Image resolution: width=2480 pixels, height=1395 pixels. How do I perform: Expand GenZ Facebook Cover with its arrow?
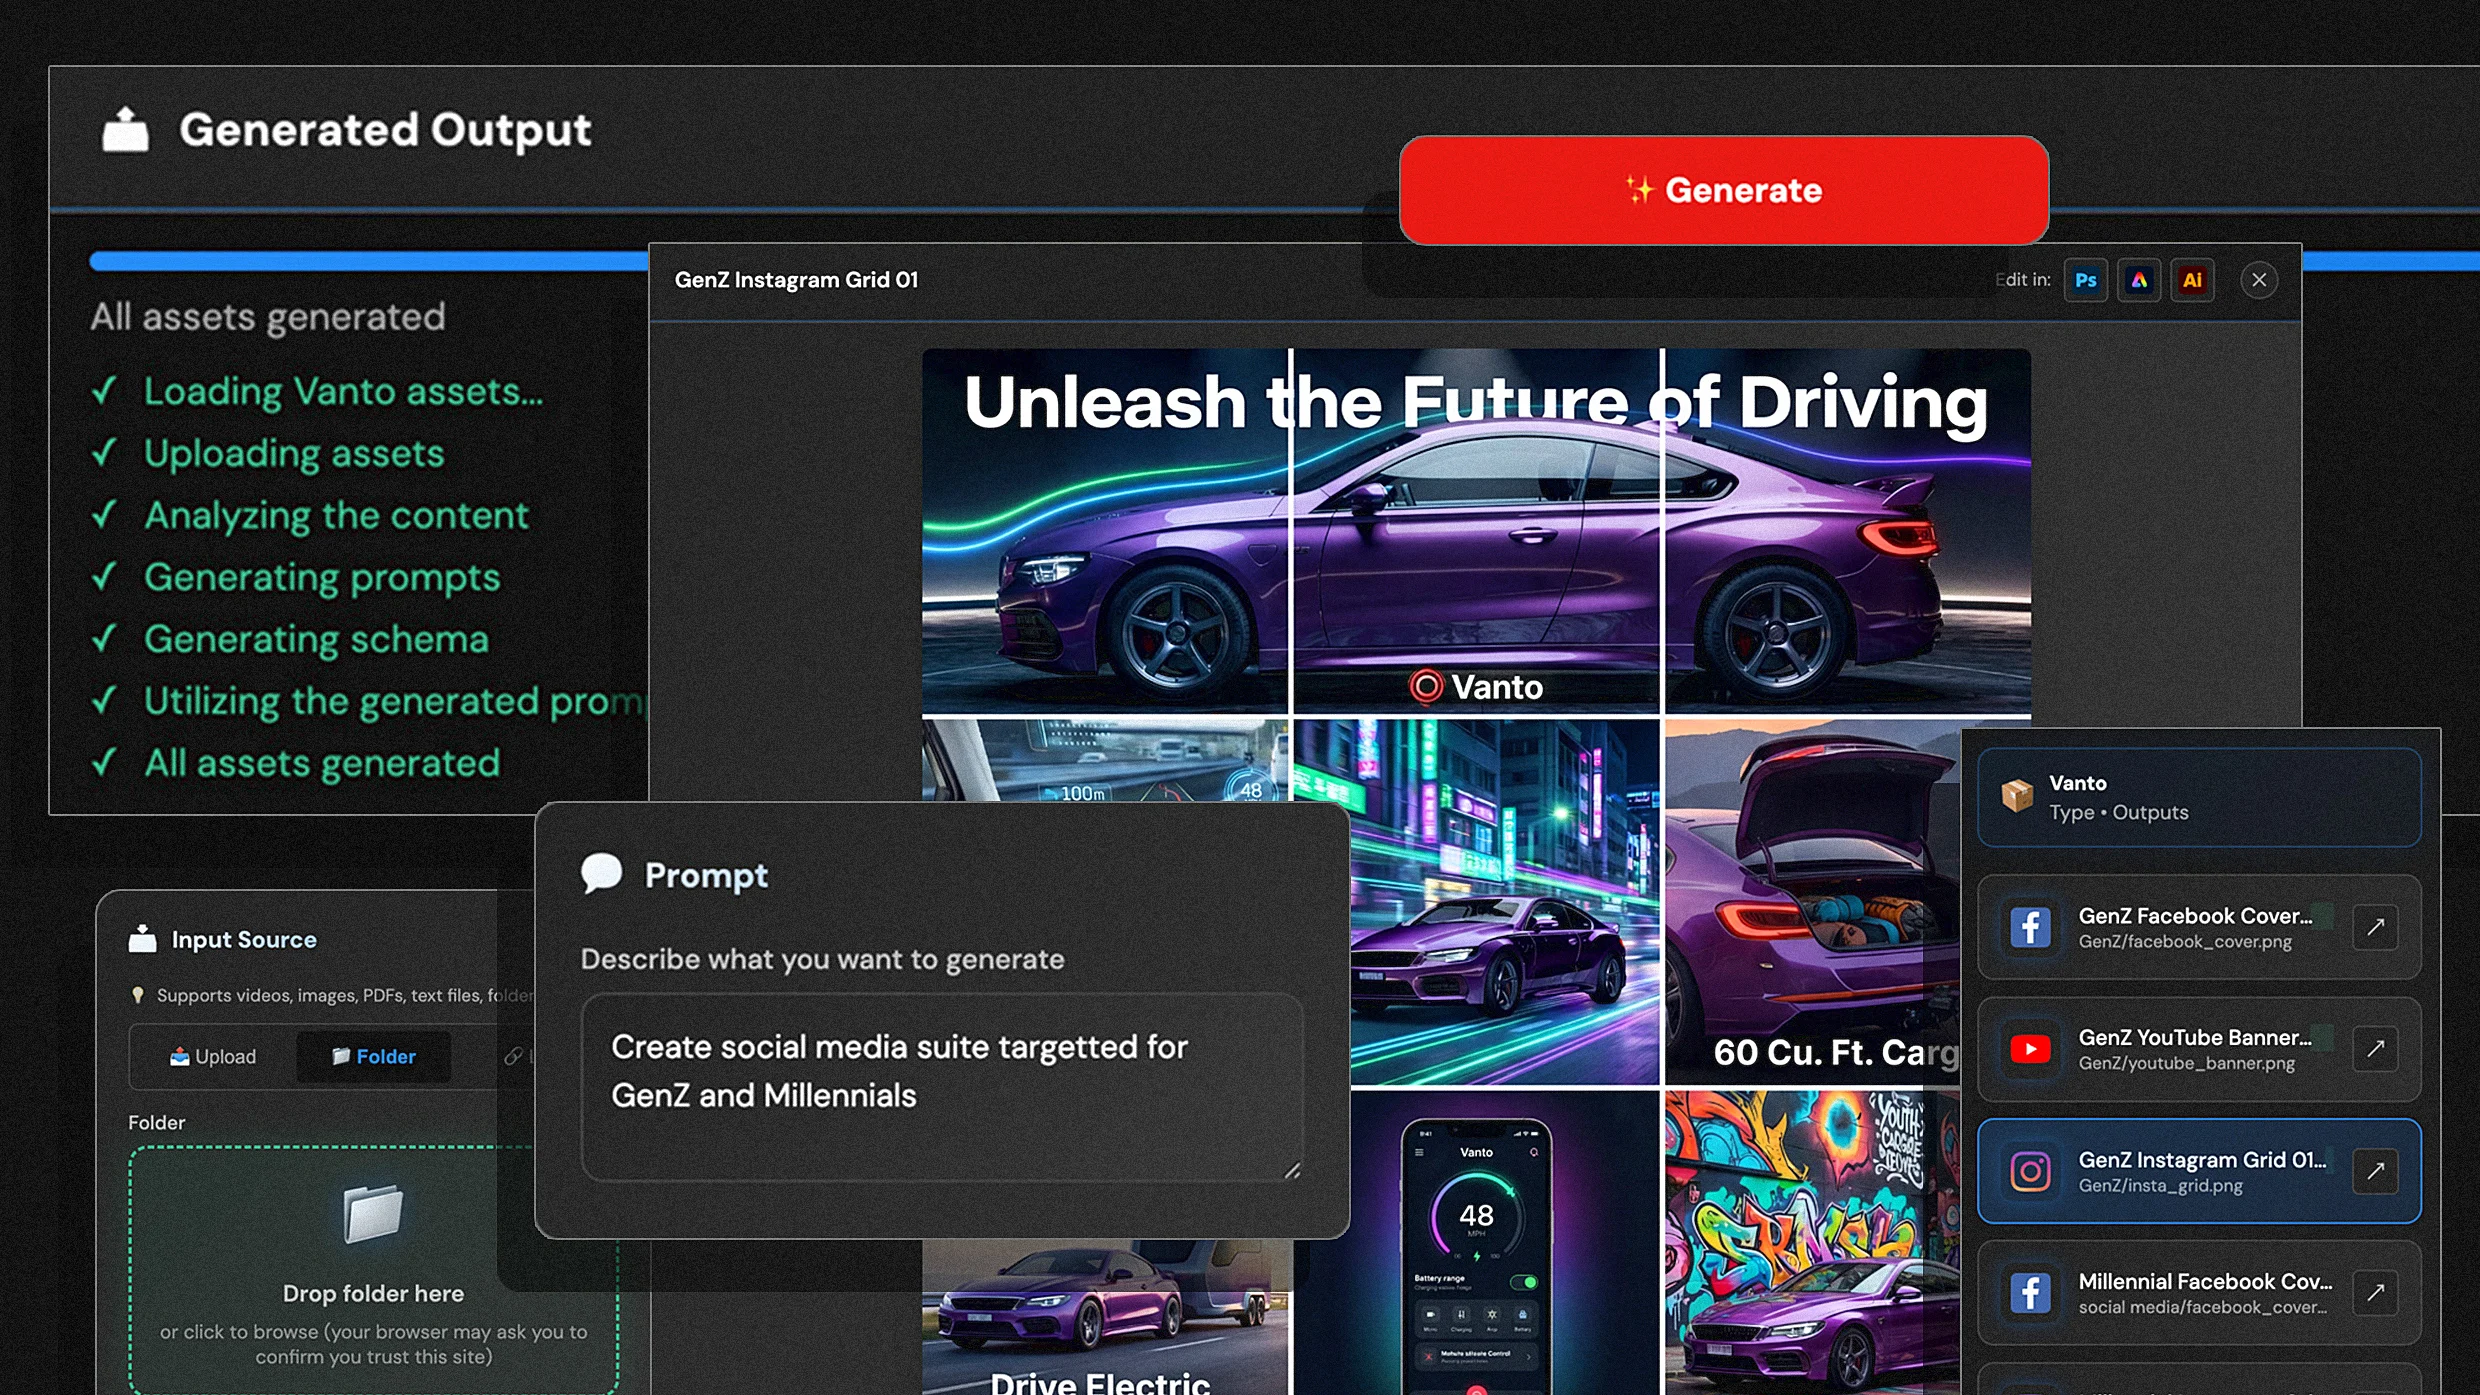(x=2377, y=928)
